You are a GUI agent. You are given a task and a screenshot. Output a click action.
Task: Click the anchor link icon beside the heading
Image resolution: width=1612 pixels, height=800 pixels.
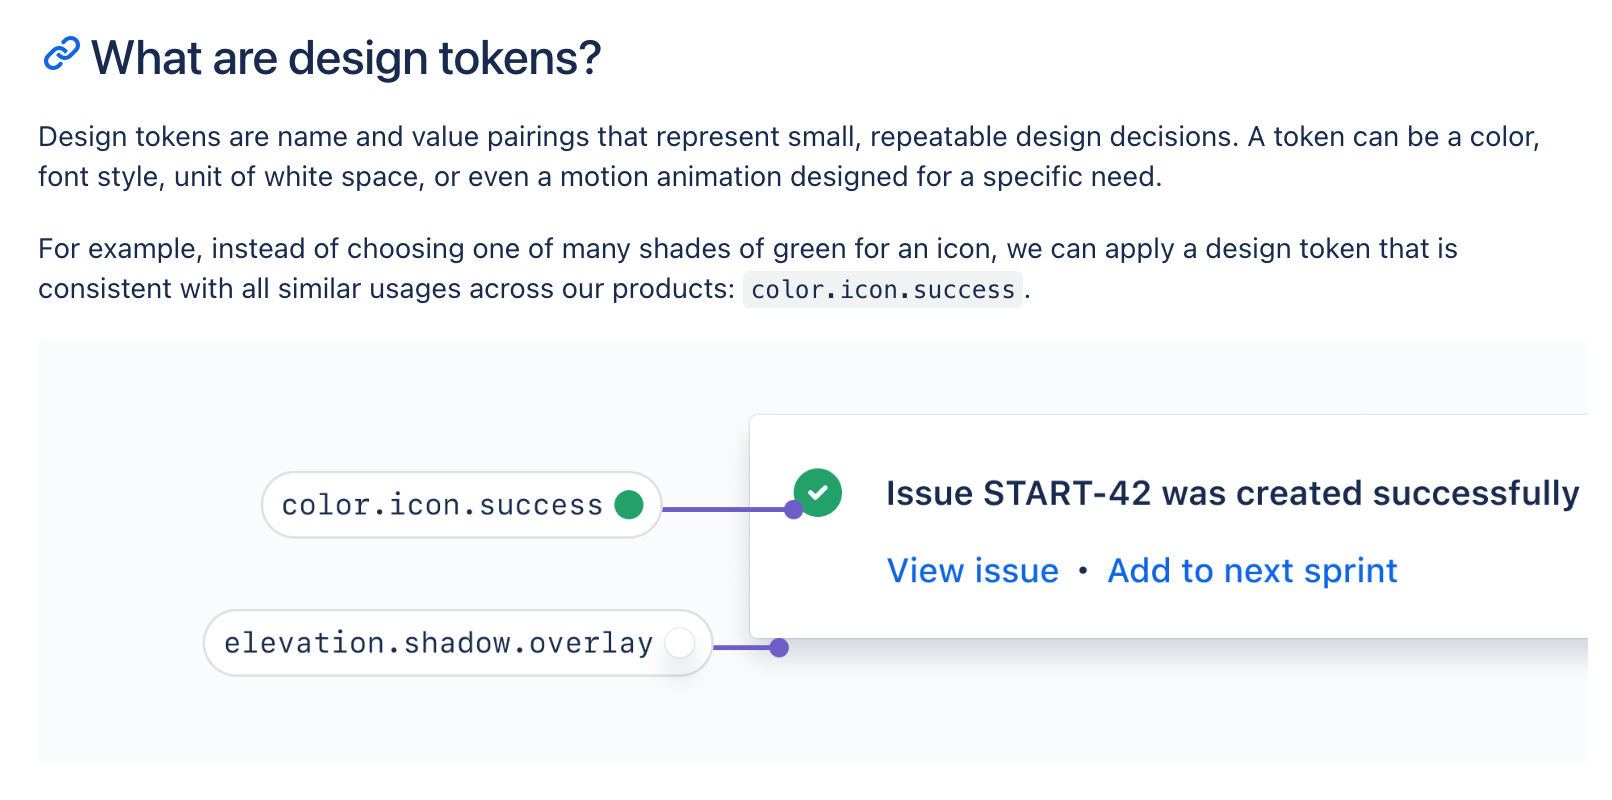click(x=61, y=55)
